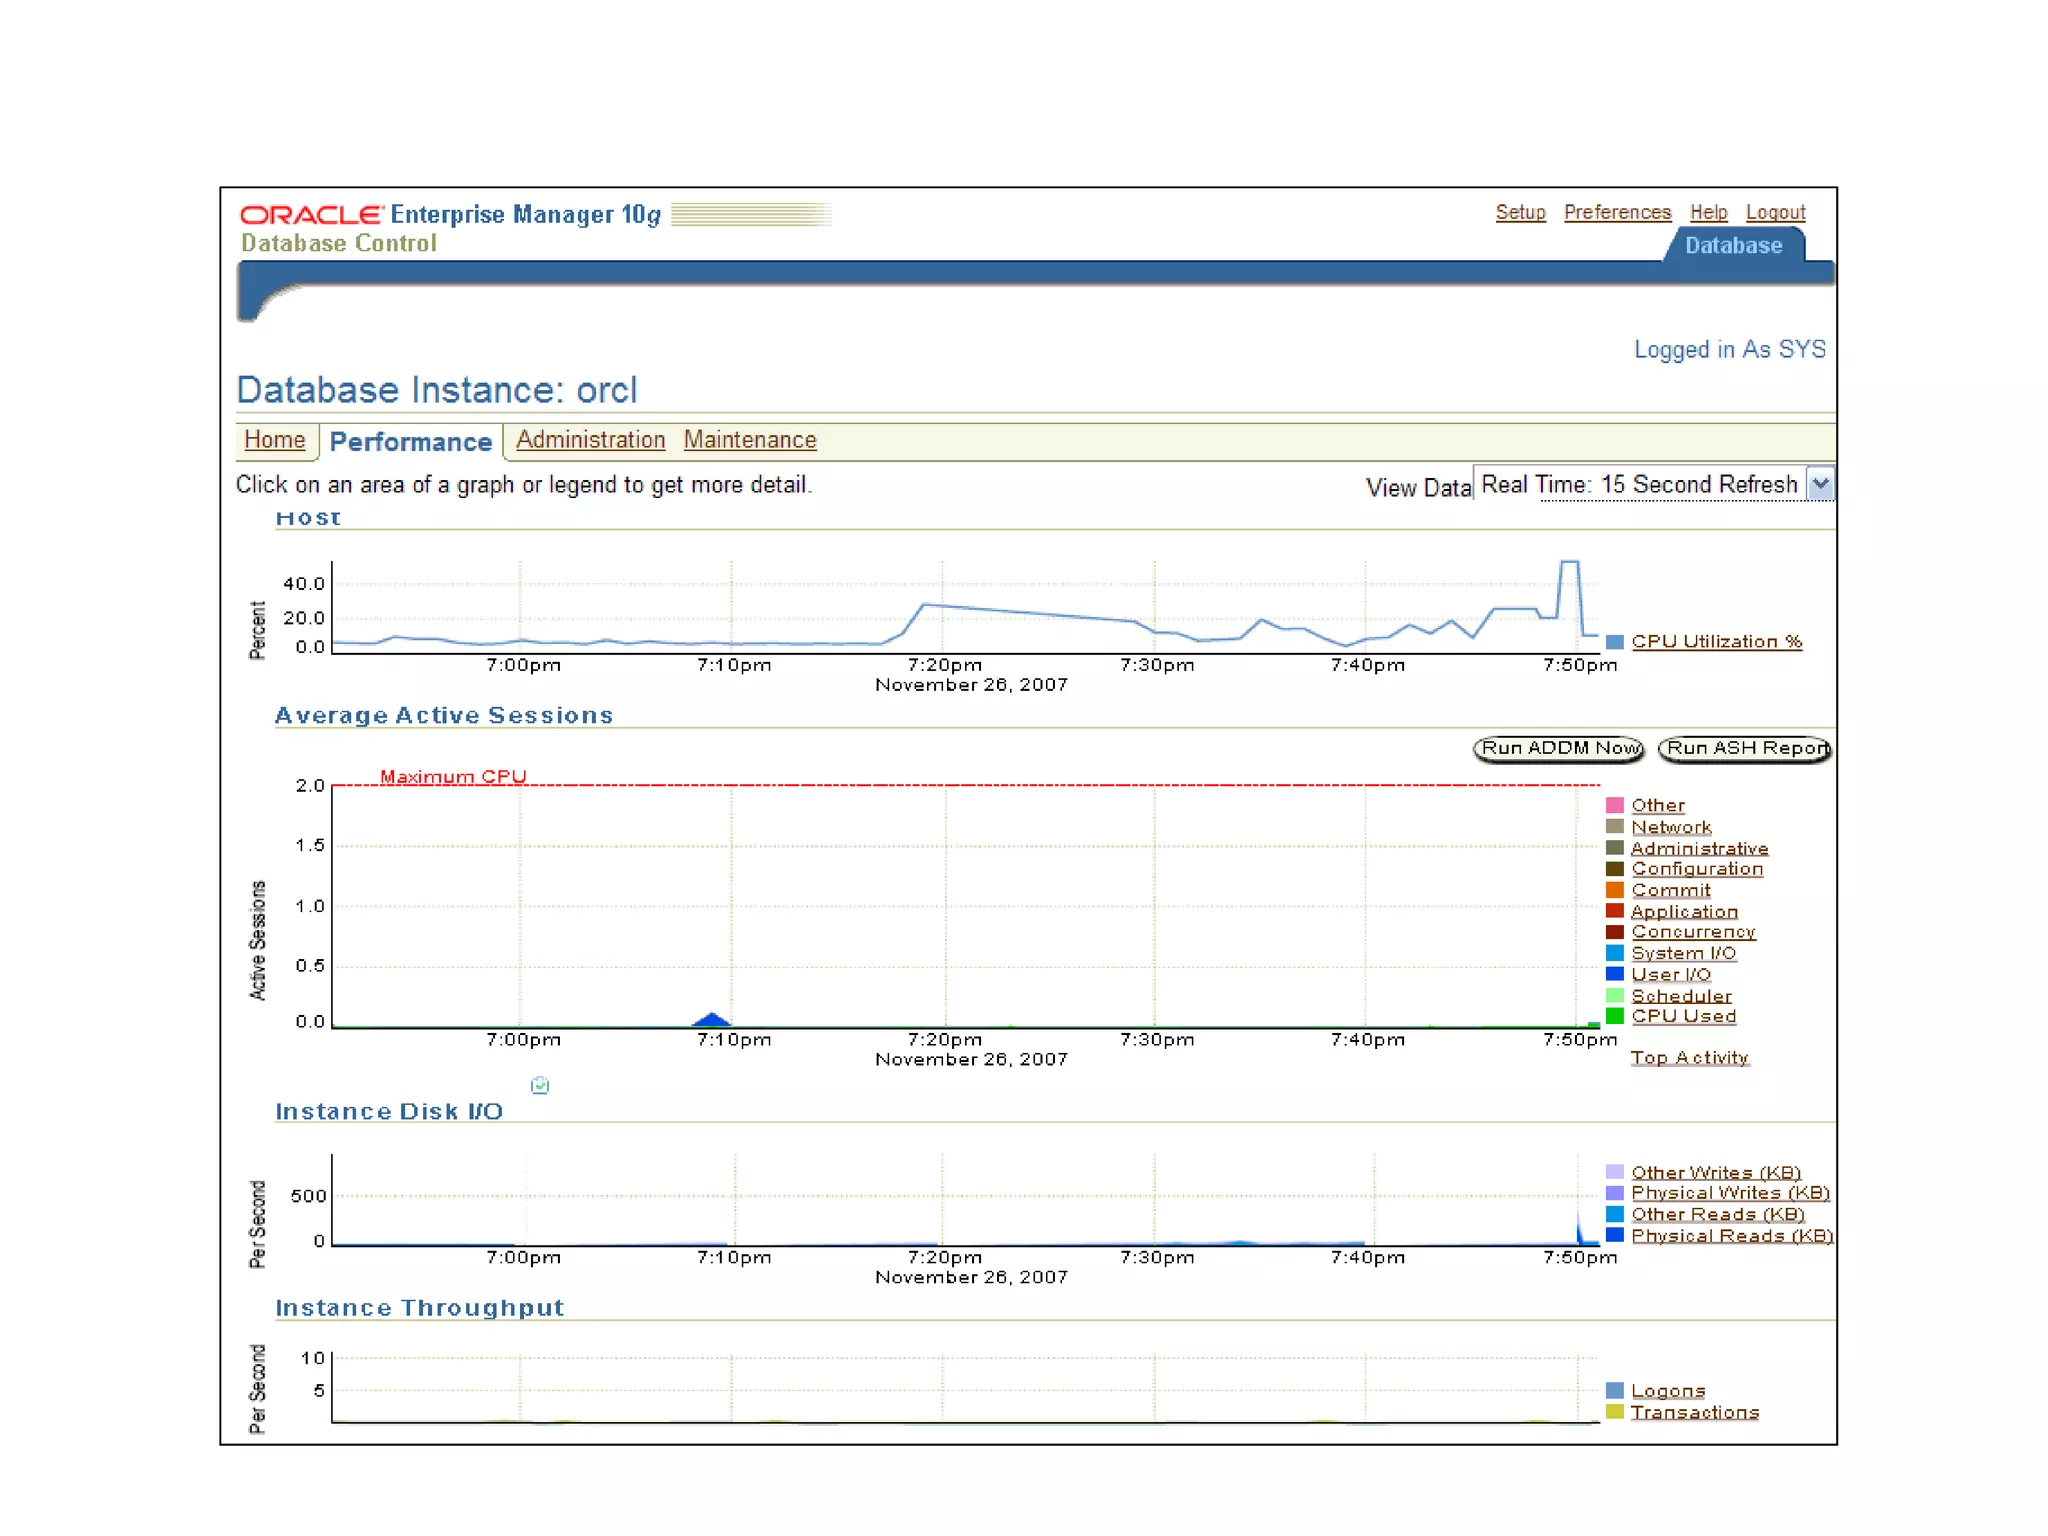This screenshot has width=2048, height=1536.
Task: Click the User I/O legend color square
Action: coord(1614,974)
